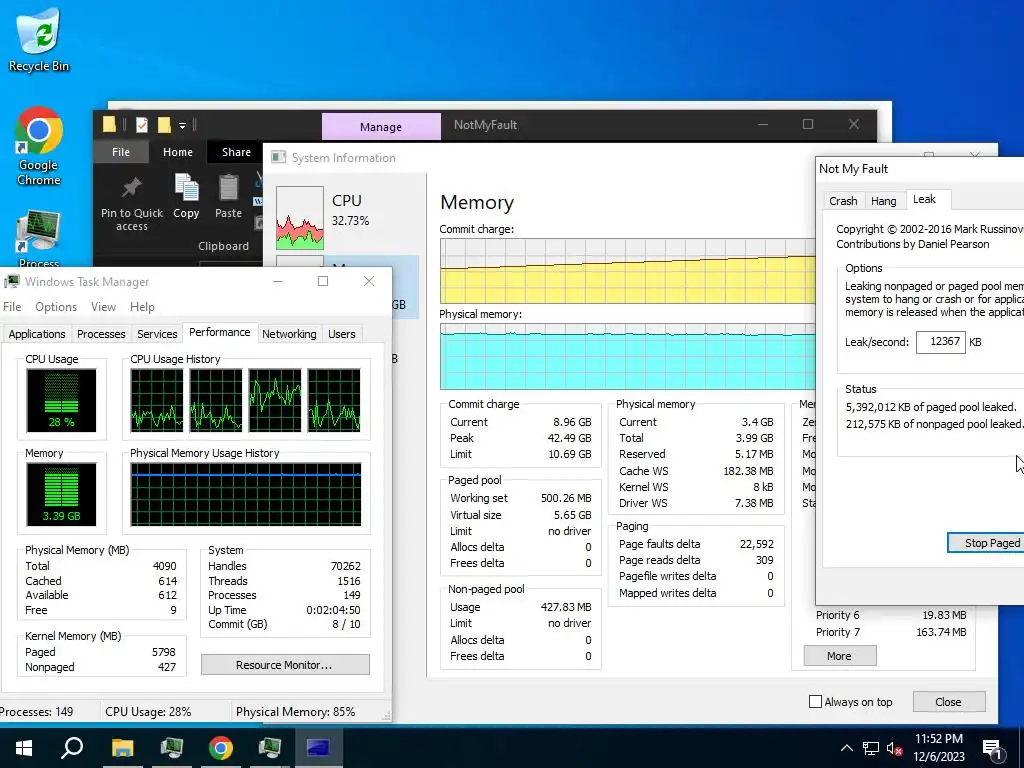Click the Not My Fault taskbar icon
Image resolution: width=1024 pixels, height=768 pixels.
click(318, 748)
